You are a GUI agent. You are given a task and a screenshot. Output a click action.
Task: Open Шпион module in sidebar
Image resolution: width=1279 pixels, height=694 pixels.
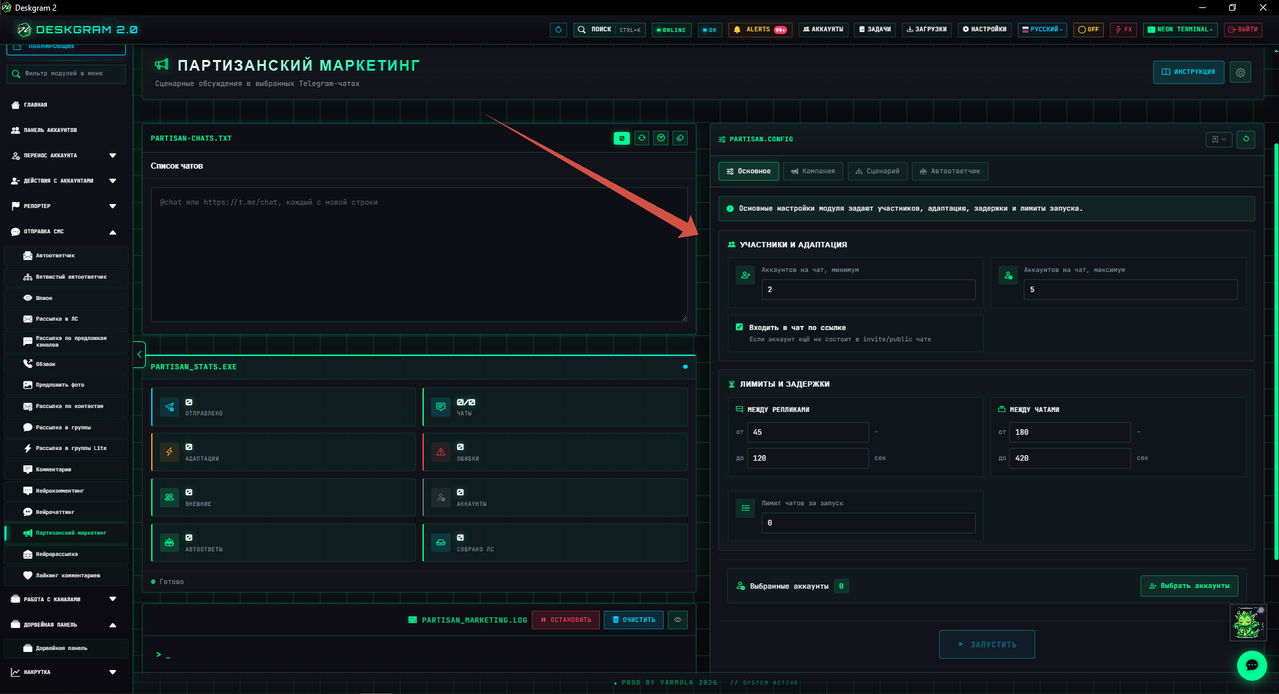66,298
